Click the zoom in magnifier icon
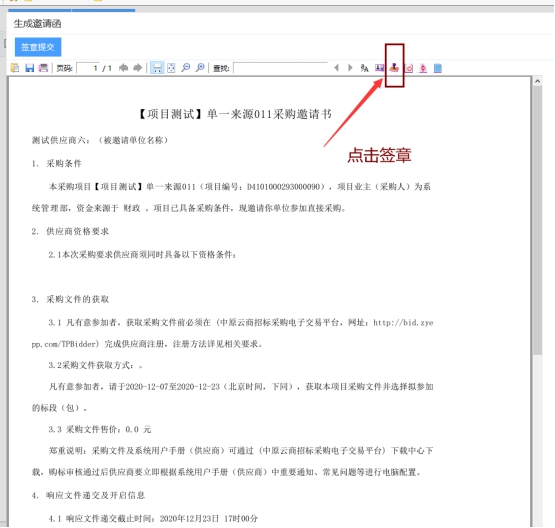Screen dimensions: 555x528 (200, 68)
